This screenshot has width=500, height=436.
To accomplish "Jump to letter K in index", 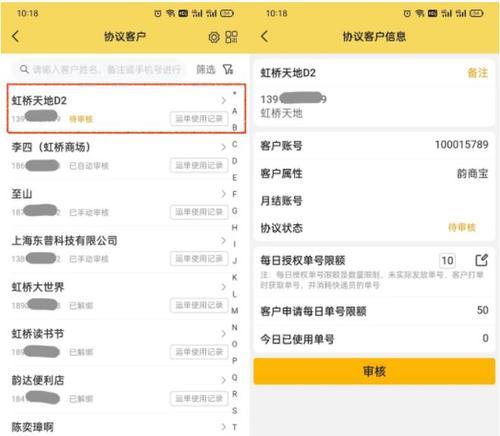I will tap(235, 277).
